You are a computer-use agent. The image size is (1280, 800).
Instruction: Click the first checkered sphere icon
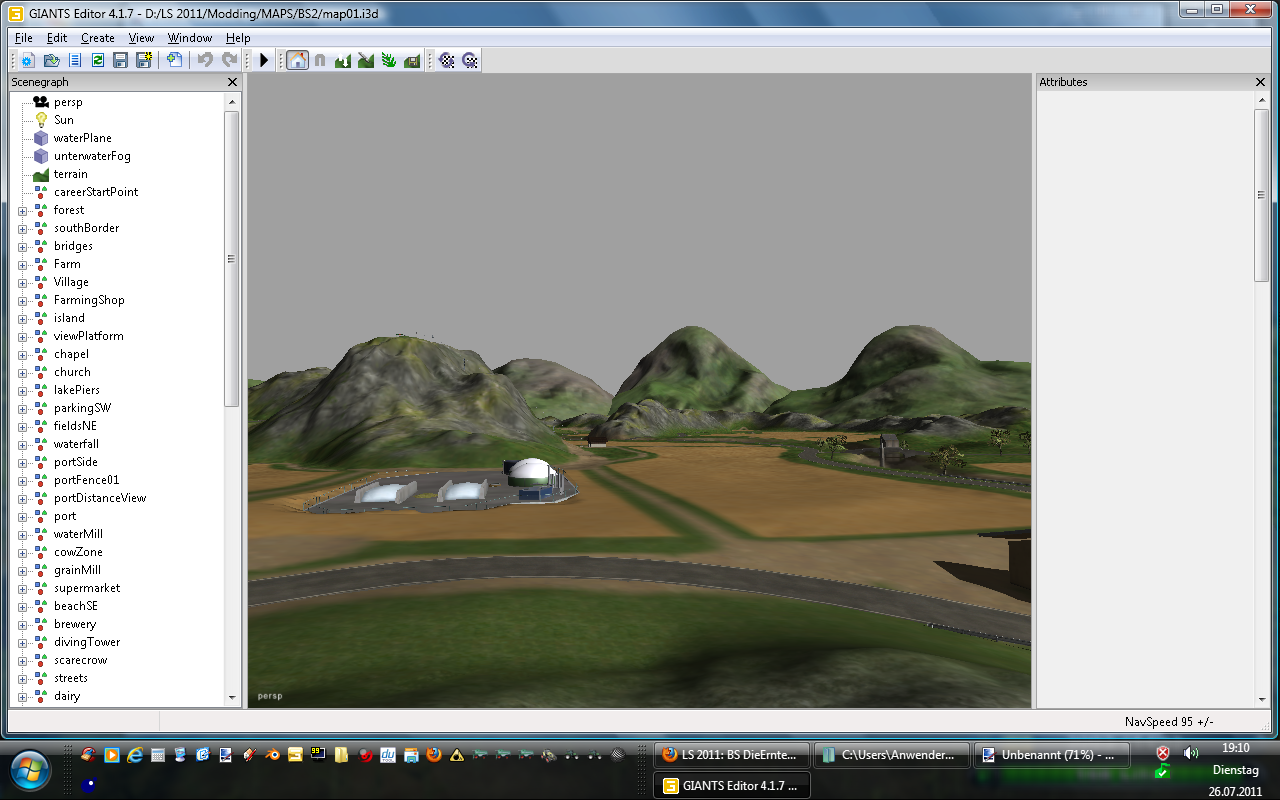[446, 60]
